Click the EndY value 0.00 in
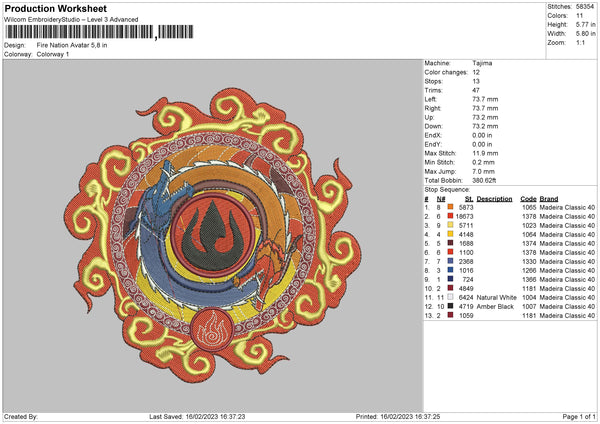 pyautogui.click(x=482, y=144)
